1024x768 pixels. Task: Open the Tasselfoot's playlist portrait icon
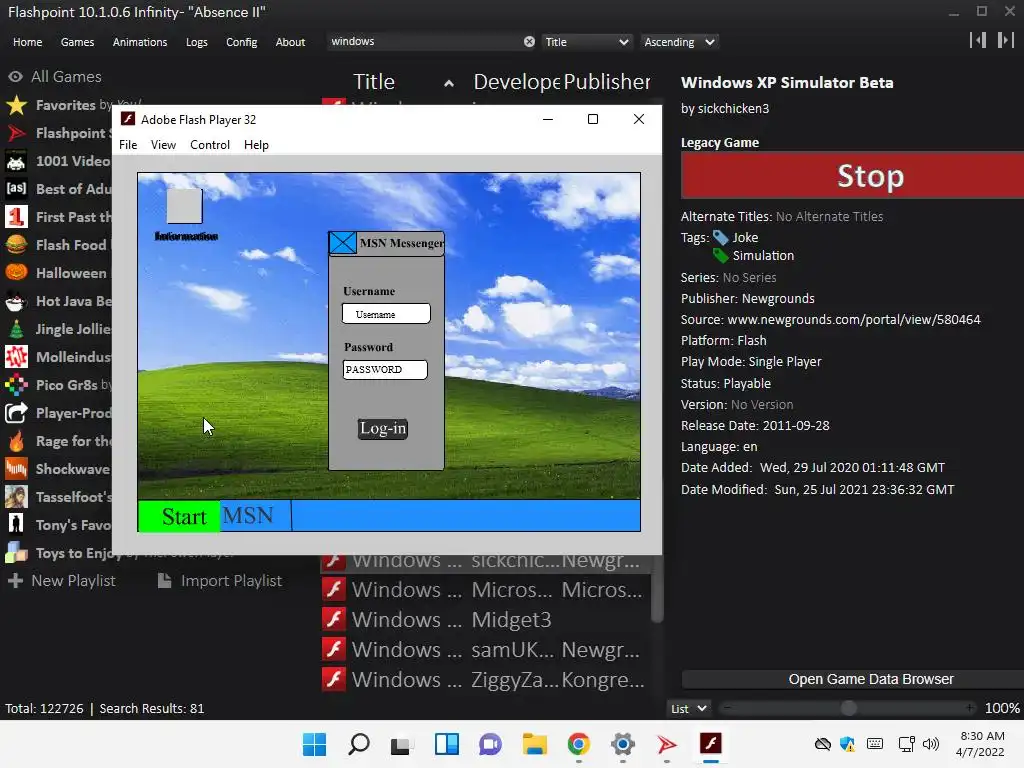[16, 497]
